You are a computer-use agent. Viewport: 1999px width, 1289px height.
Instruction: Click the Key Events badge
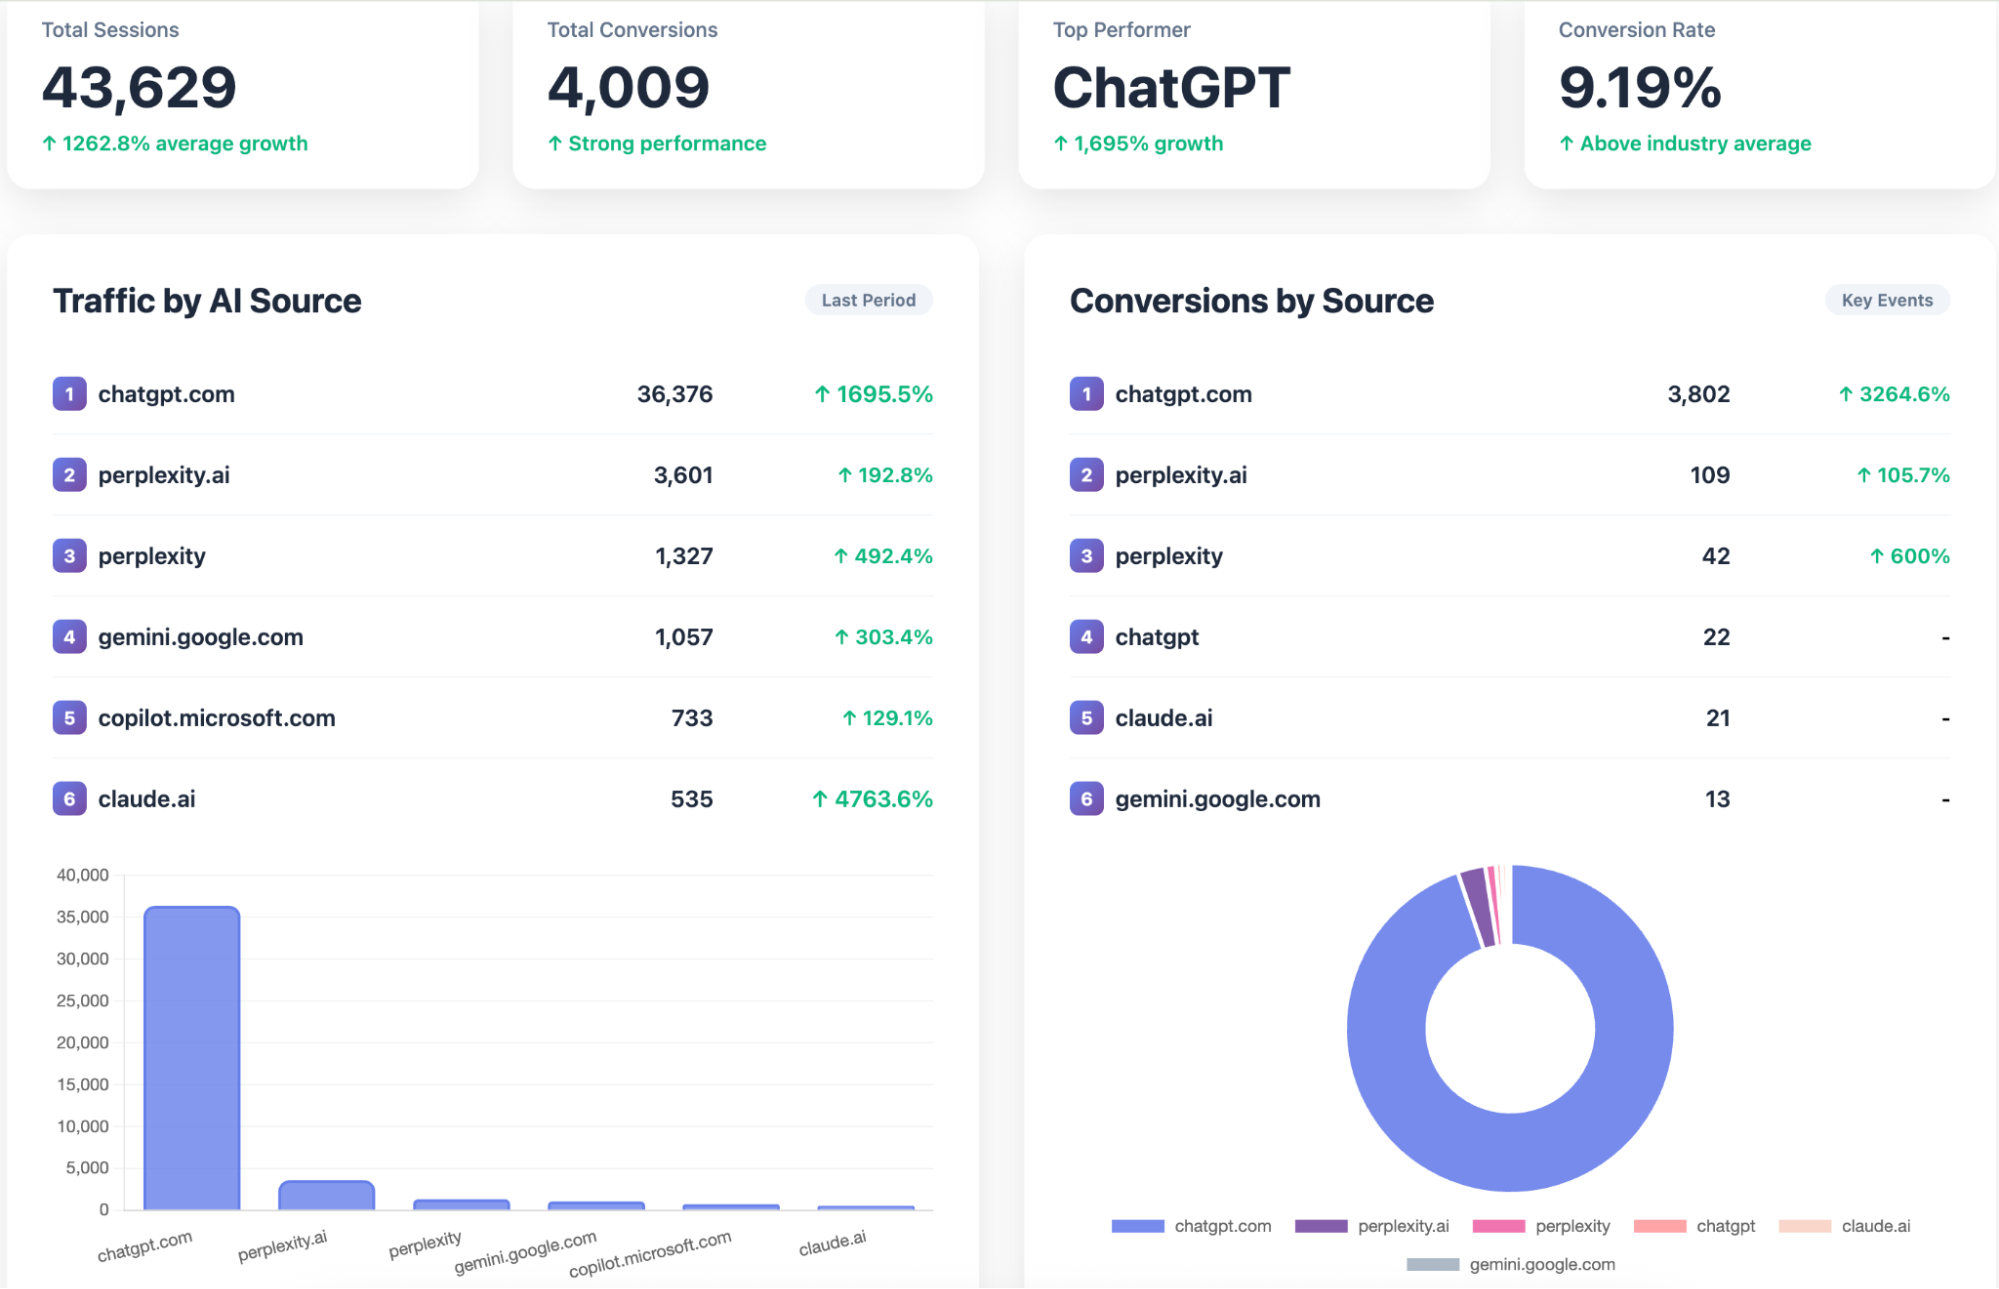coord(1887,300)
